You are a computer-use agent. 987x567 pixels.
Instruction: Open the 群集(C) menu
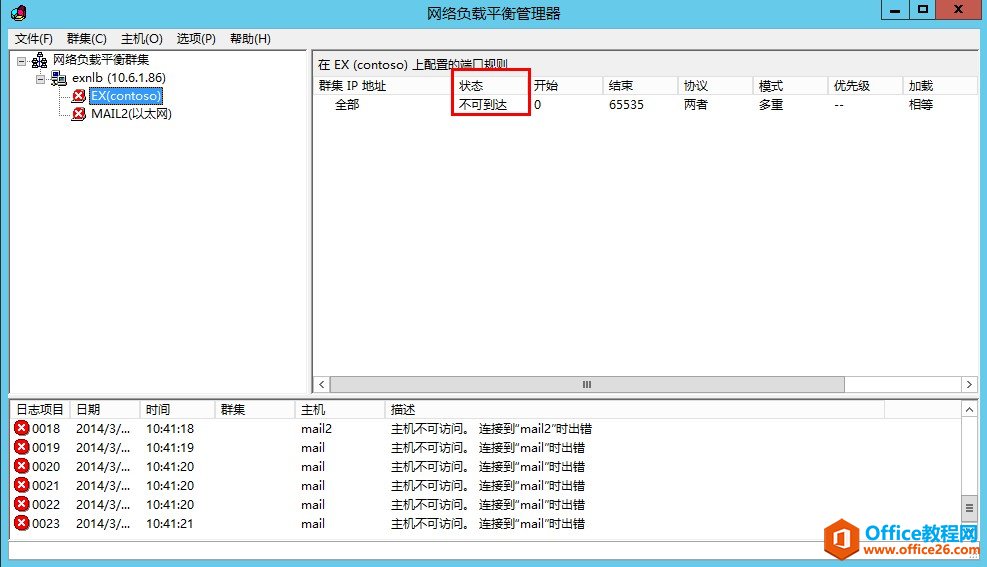coord(87,39)
